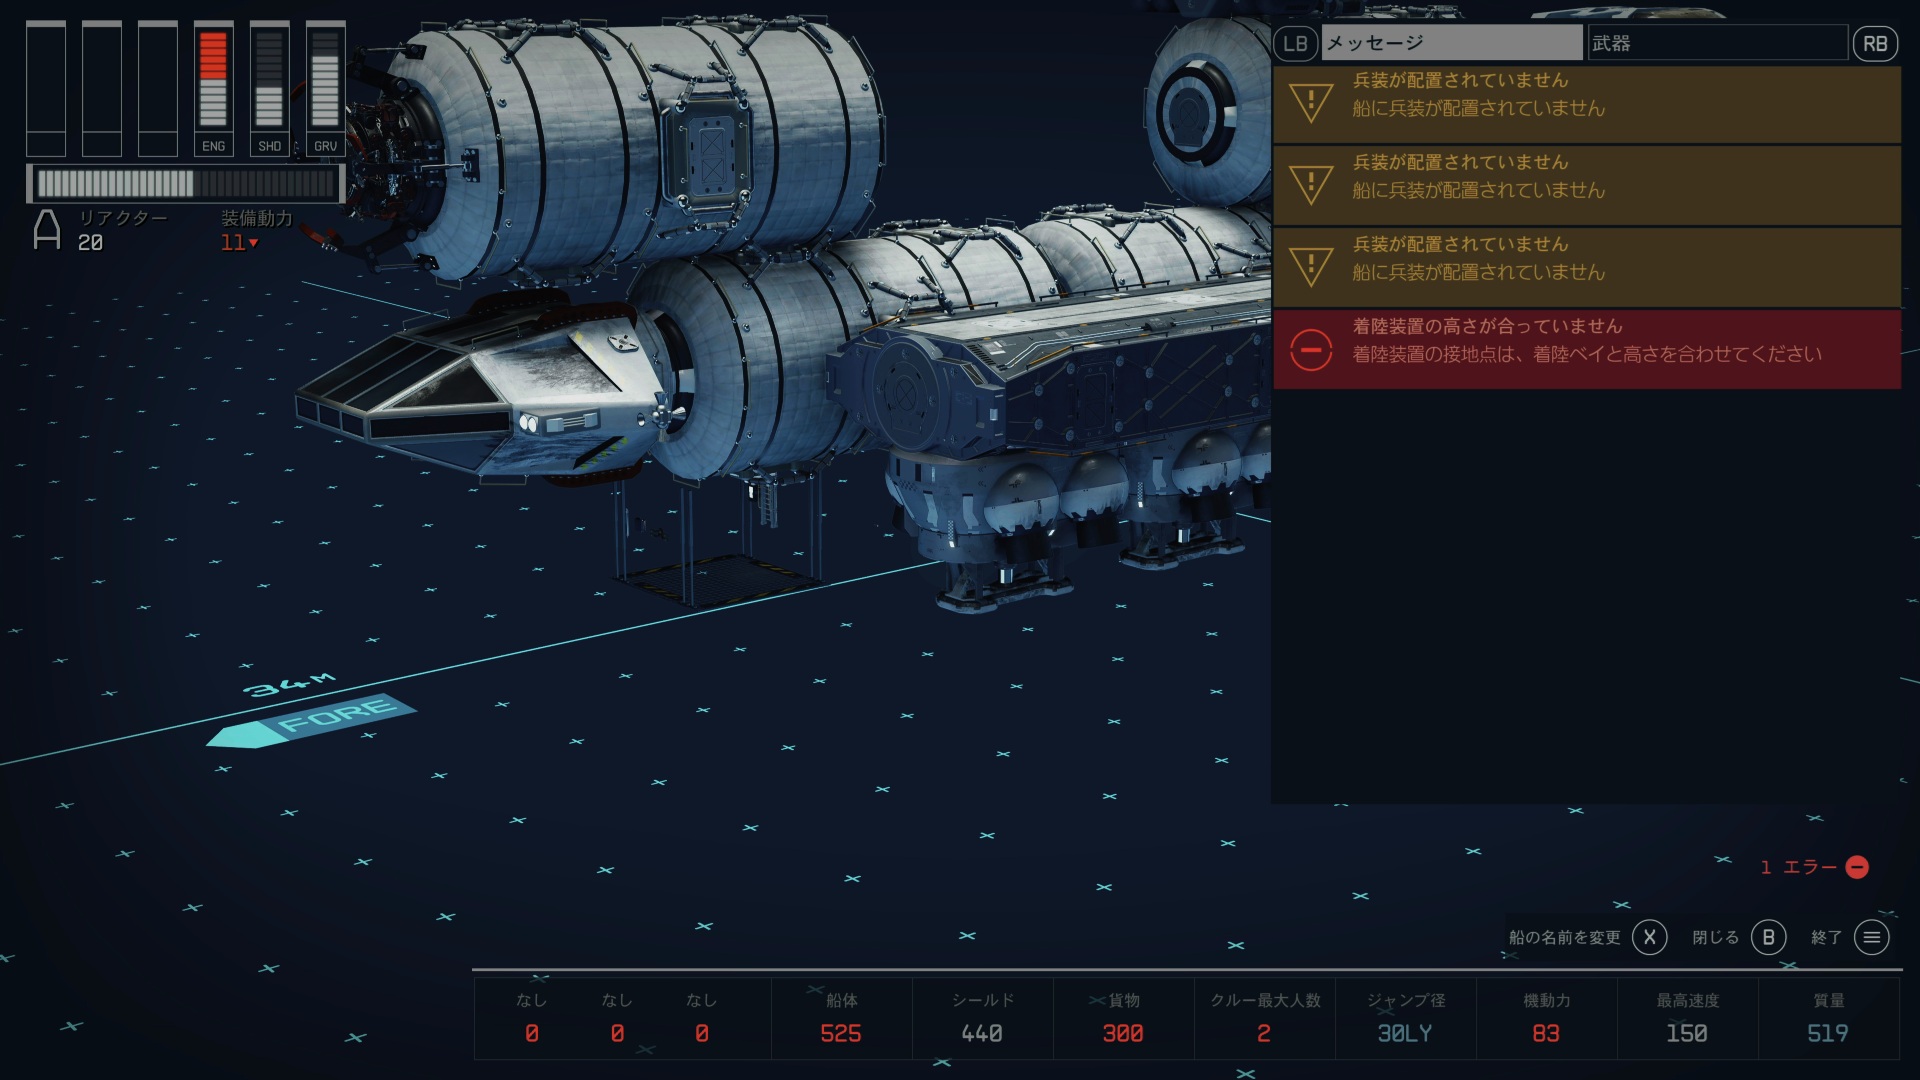Click the リアクター value 20
The height and width of the screenshot is (1080, 1920).
point(90,243)
